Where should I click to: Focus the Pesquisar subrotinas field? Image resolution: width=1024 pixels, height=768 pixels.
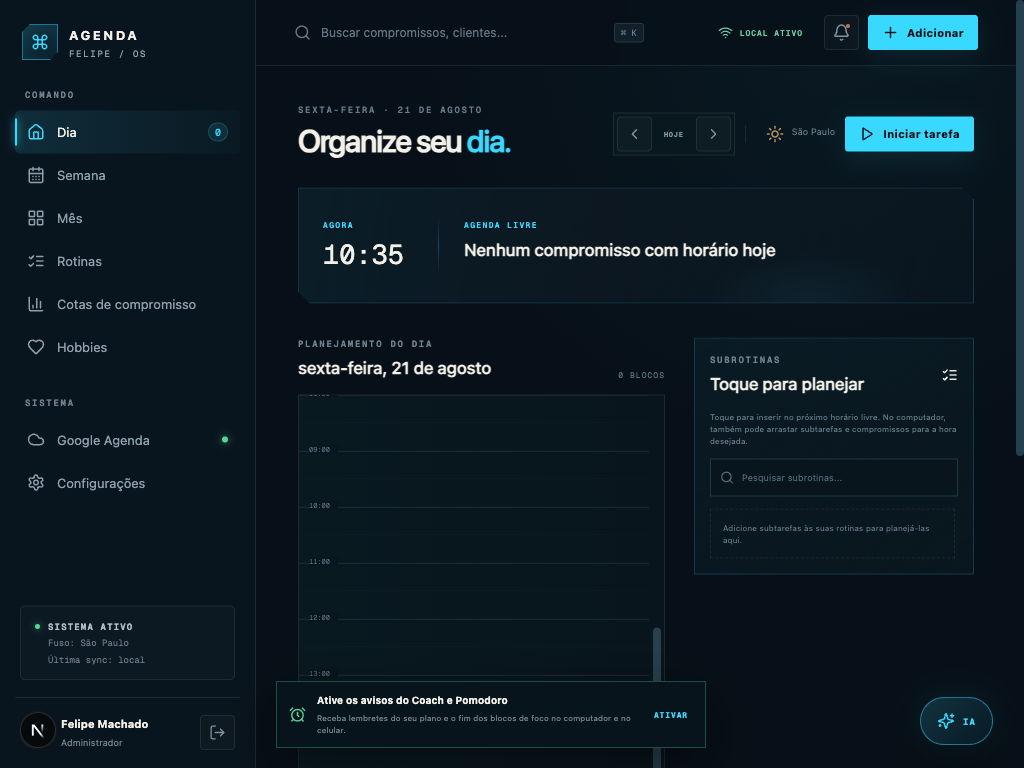pos(833,477)
